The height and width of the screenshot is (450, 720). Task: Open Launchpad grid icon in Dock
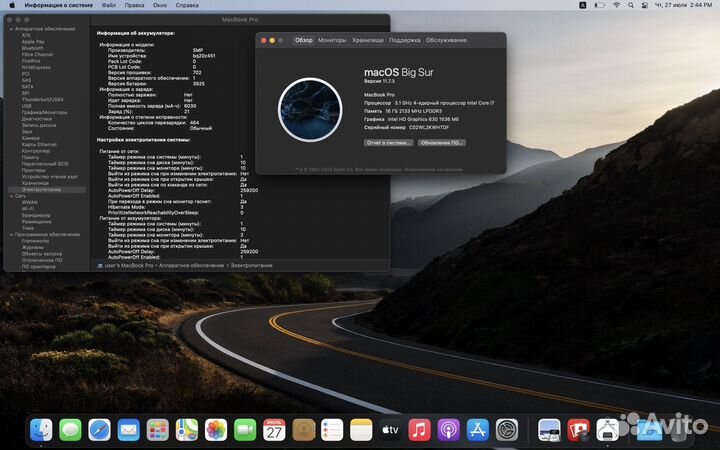click(x=158, y=430)
